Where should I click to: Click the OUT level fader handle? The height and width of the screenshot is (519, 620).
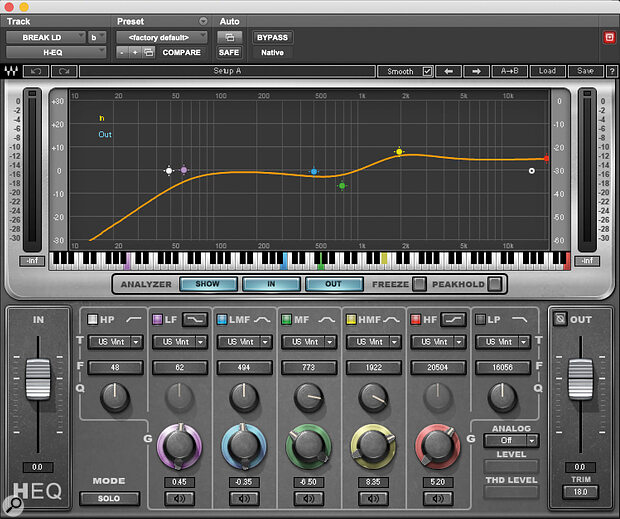tap(580, 379)
